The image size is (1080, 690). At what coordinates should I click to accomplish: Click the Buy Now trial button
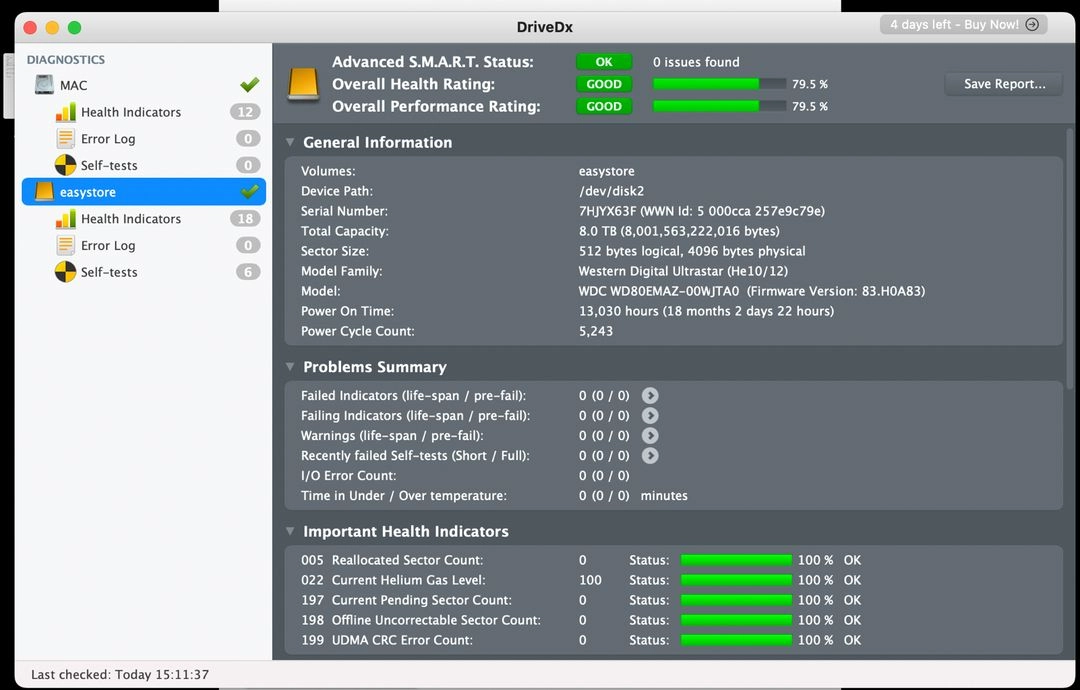964,25
